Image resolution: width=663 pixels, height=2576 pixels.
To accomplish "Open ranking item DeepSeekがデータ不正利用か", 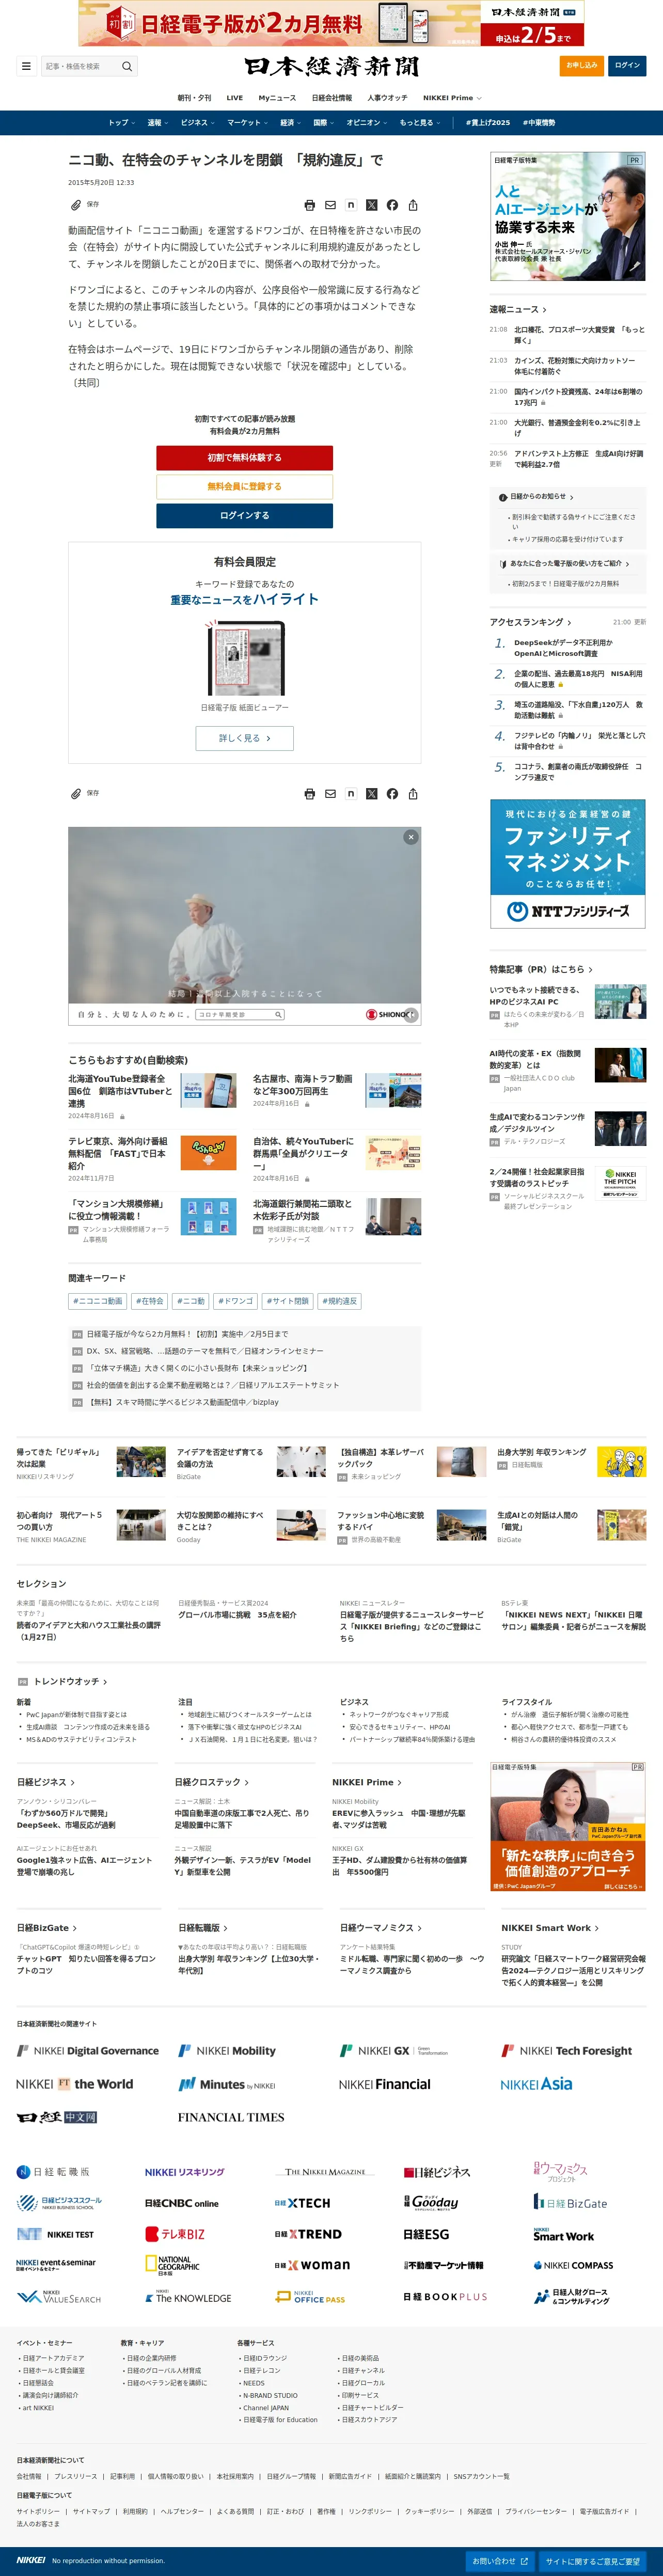I will point(563,648).
